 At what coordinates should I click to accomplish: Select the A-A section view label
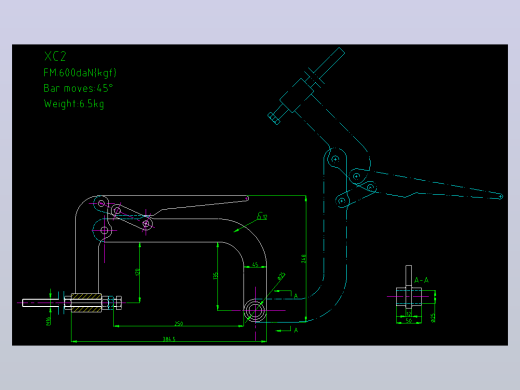(x=421, y=280)
